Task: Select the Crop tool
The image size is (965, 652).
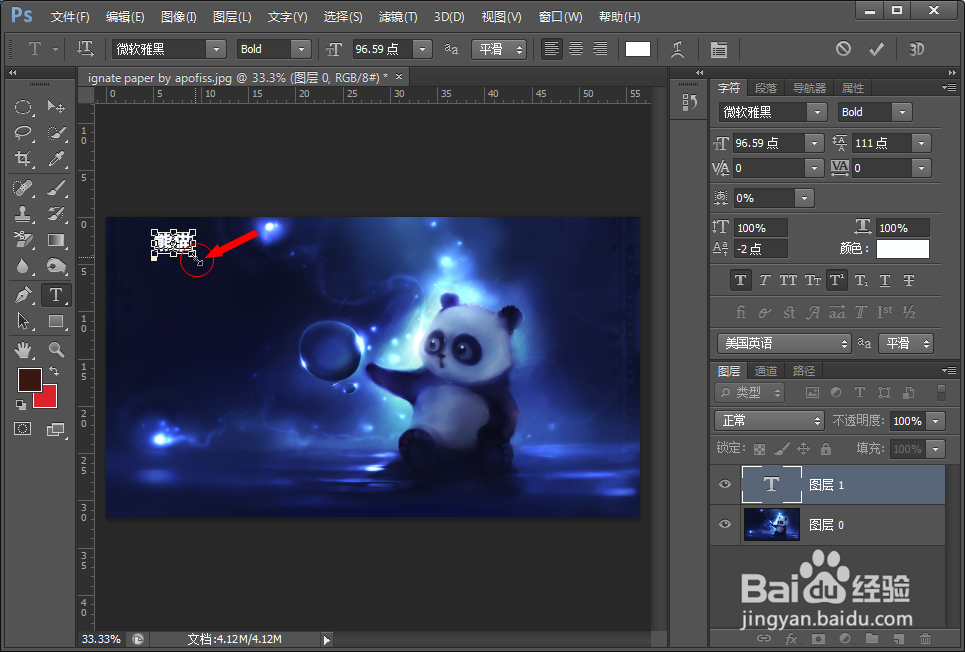Action: coord(23,158)
